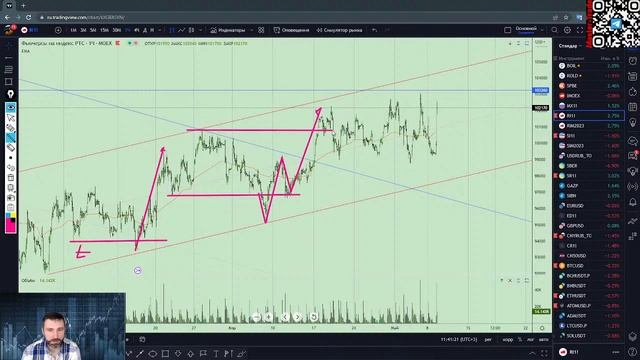Toggle the percent scale button
Screen dimensions: 640x360
[520, 340]
